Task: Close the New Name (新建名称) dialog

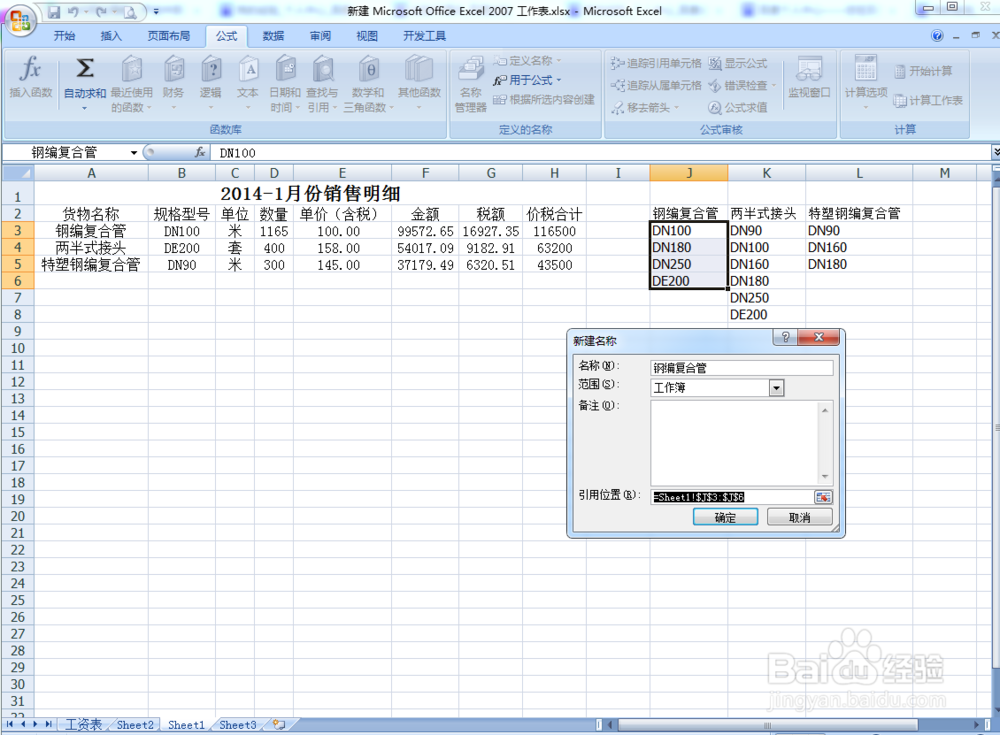Action: point(818,337)
